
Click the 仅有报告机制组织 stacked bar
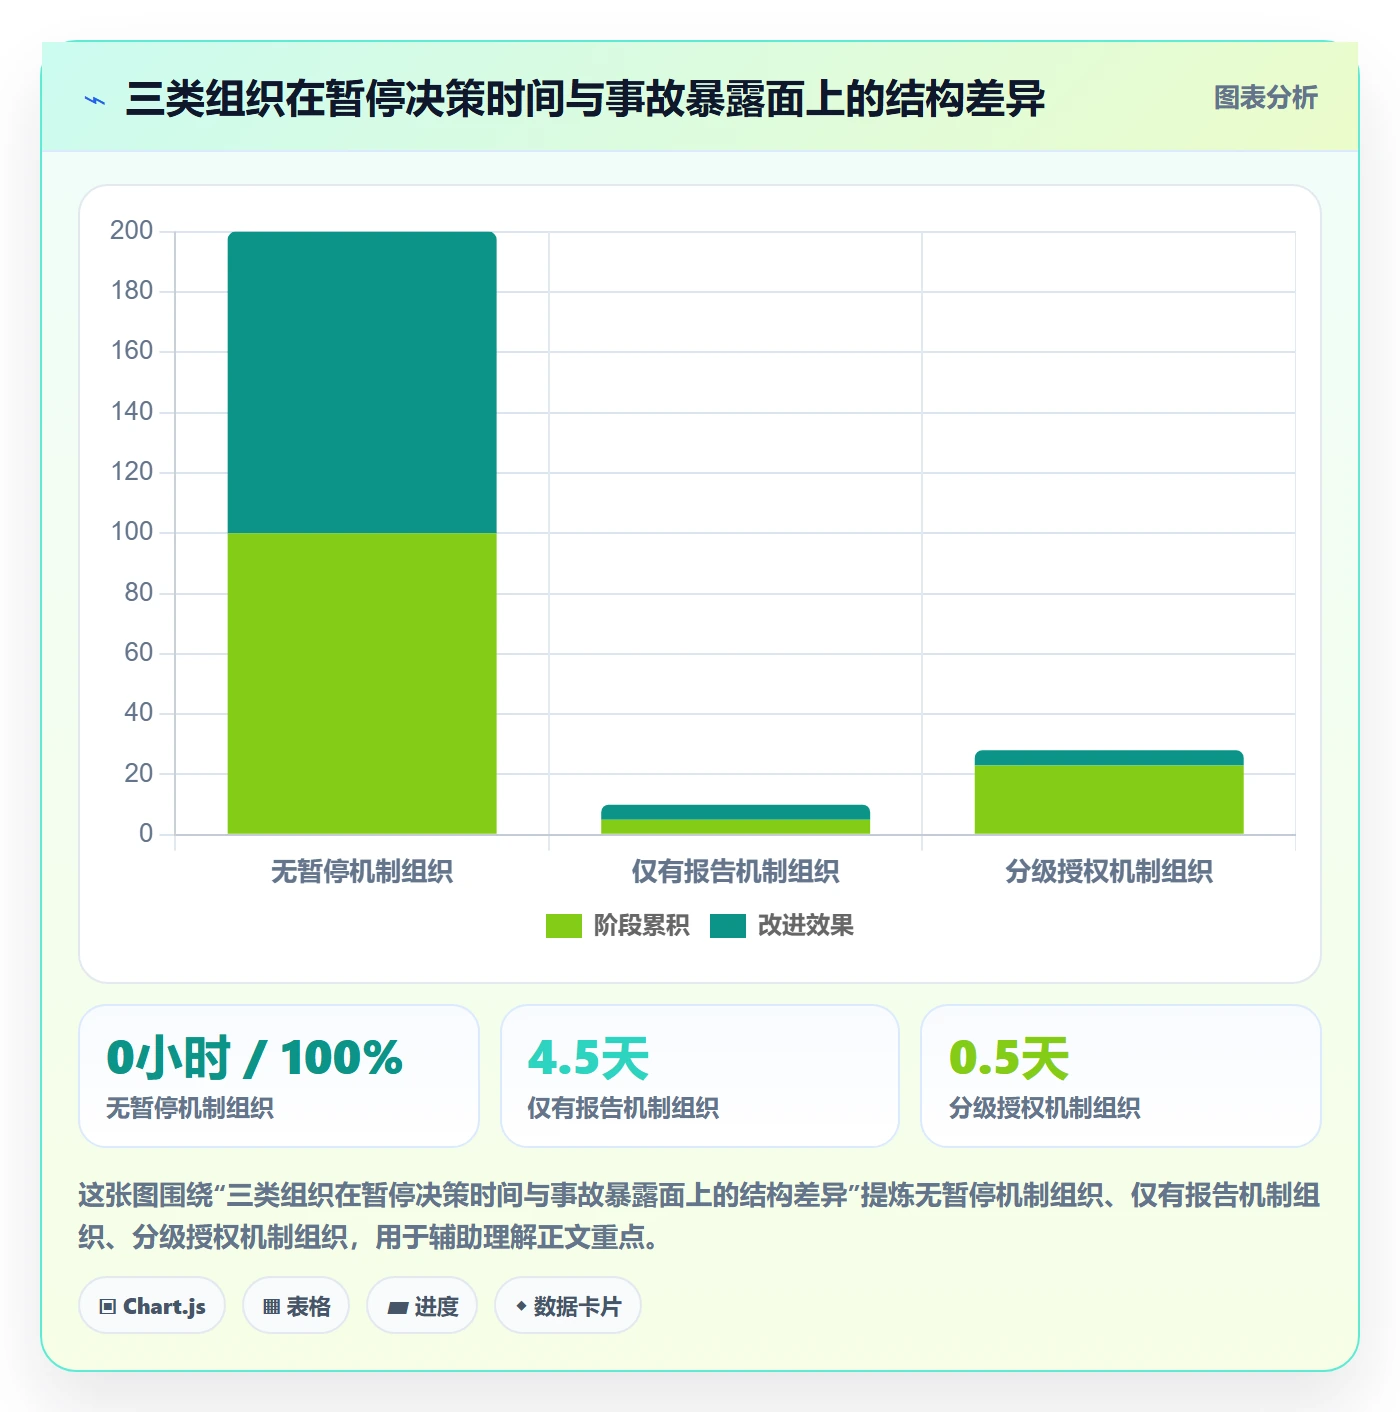(x=735, y=819)
